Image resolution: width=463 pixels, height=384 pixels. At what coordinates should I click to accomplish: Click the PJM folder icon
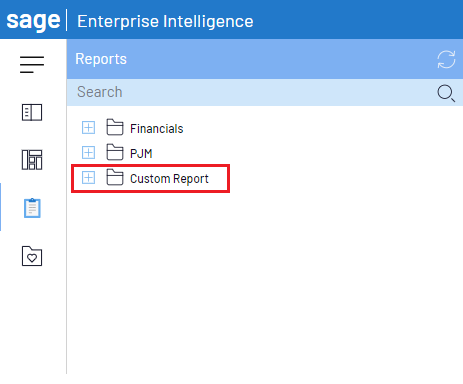115,152
